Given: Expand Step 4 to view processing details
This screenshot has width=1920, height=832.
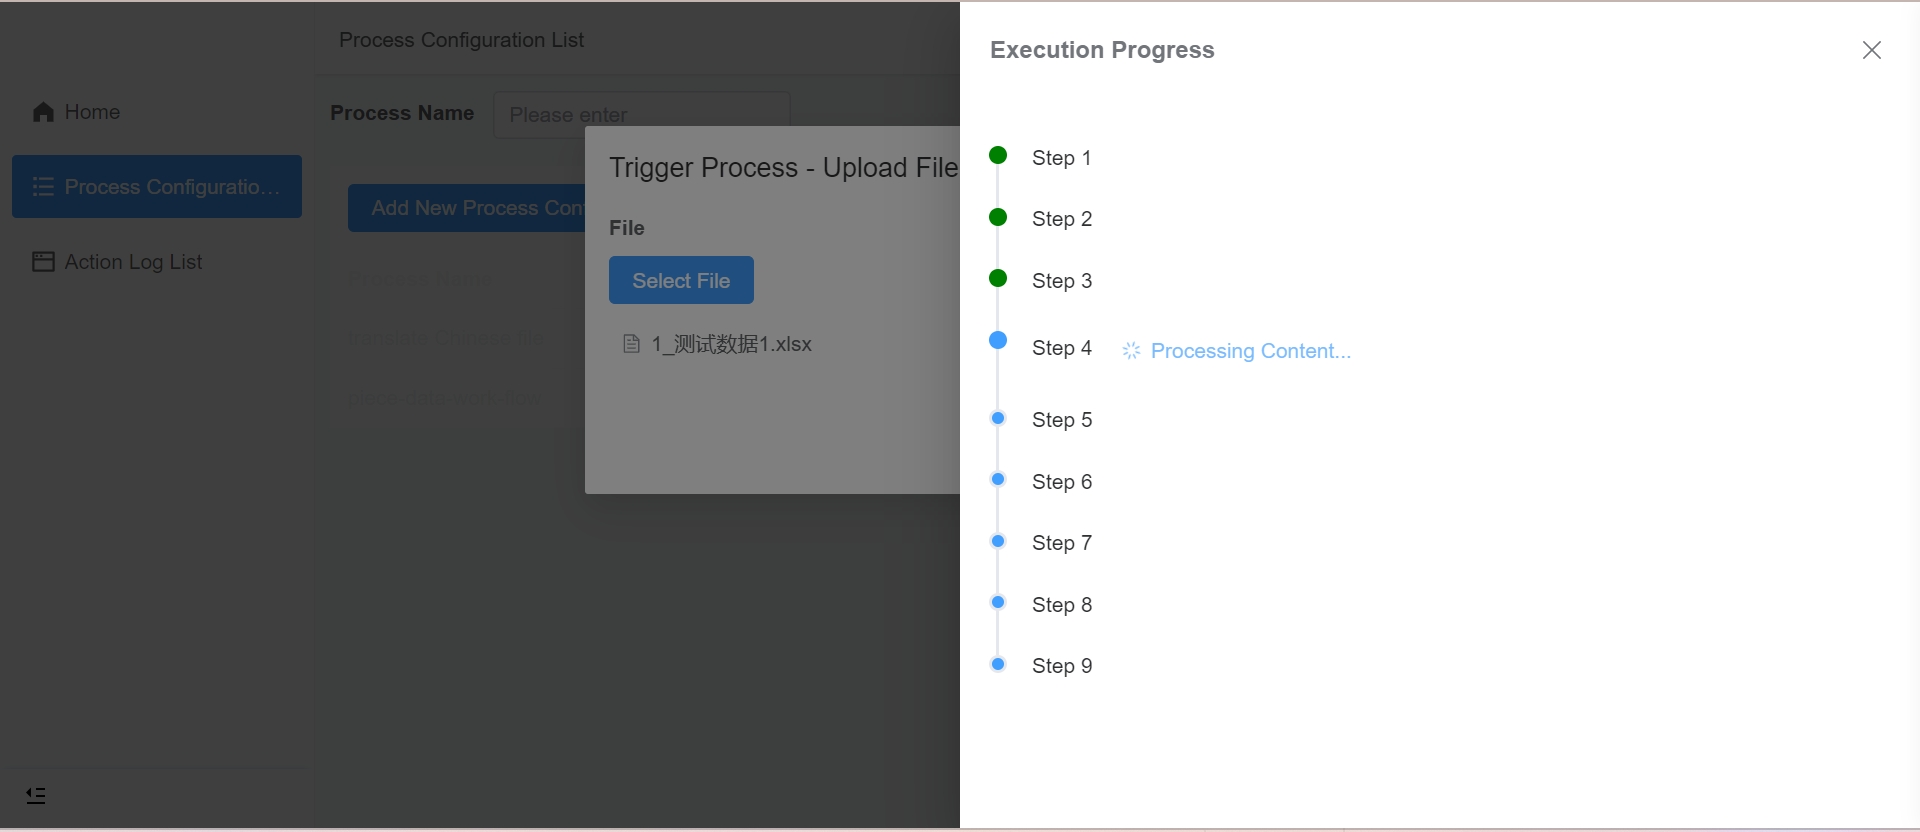Looking at the screenshot, I should 1062,347.
